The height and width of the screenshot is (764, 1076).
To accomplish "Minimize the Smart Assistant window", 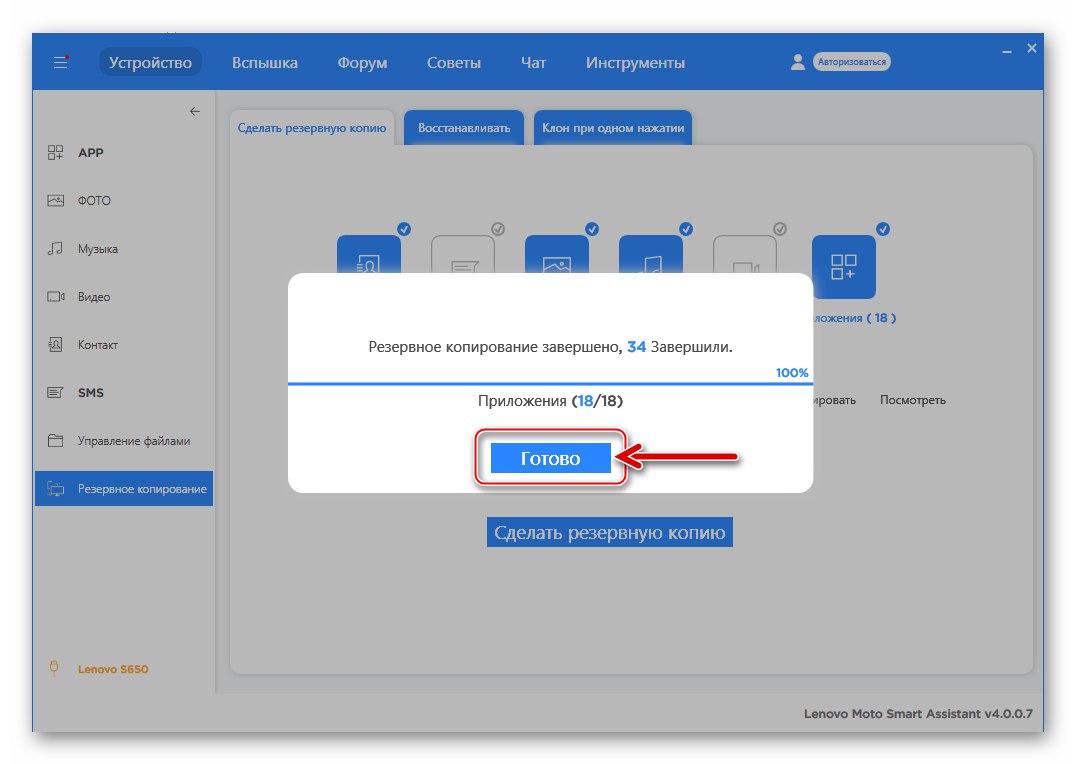I will (x=1007, y=51).
